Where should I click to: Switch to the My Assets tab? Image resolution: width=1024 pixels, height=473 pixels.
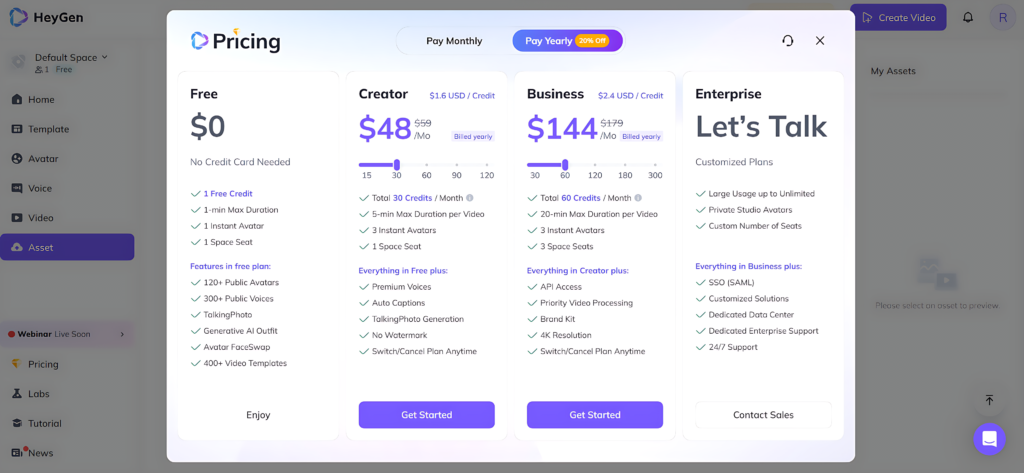pyautogui.click(x=893, y=71)
